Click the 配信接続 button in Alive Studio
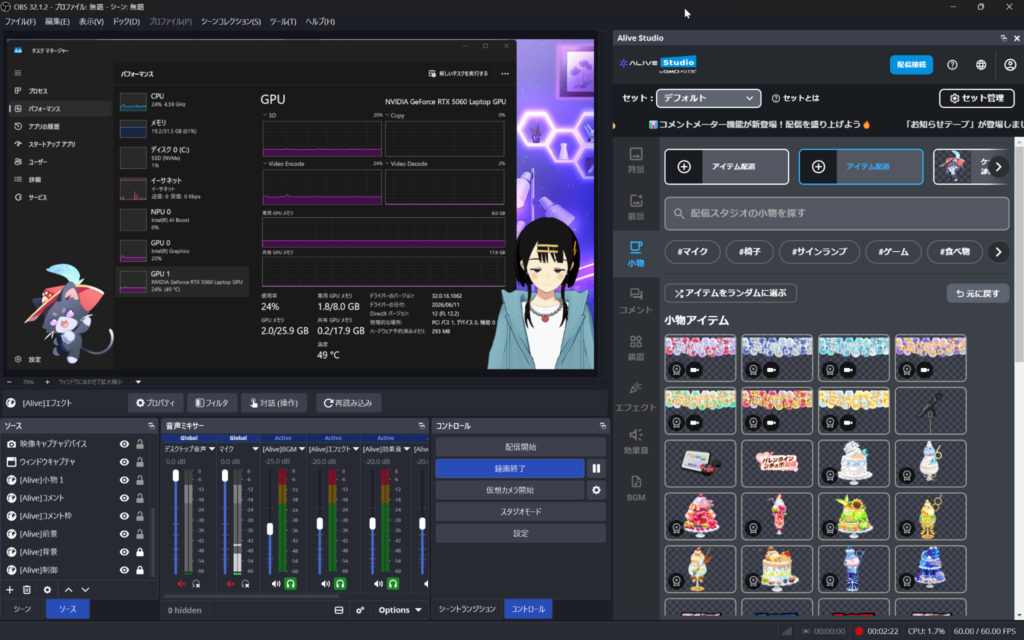The width and height of the screenshot is (1024, 640). click(x=911, y=65)
